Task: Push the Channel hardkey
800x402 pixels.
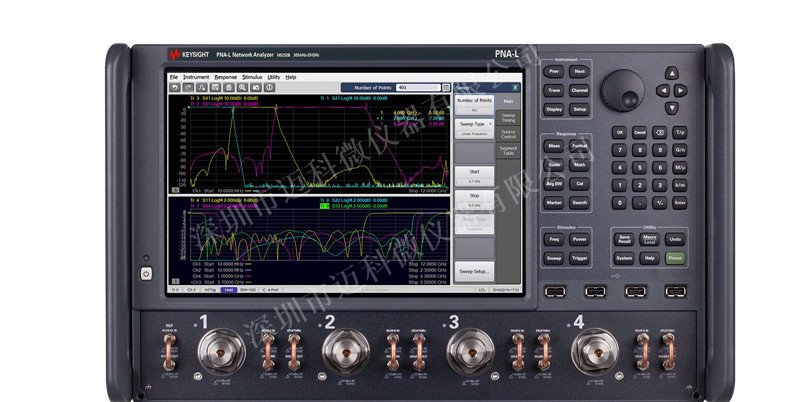Action: click(x=580, y=90)
